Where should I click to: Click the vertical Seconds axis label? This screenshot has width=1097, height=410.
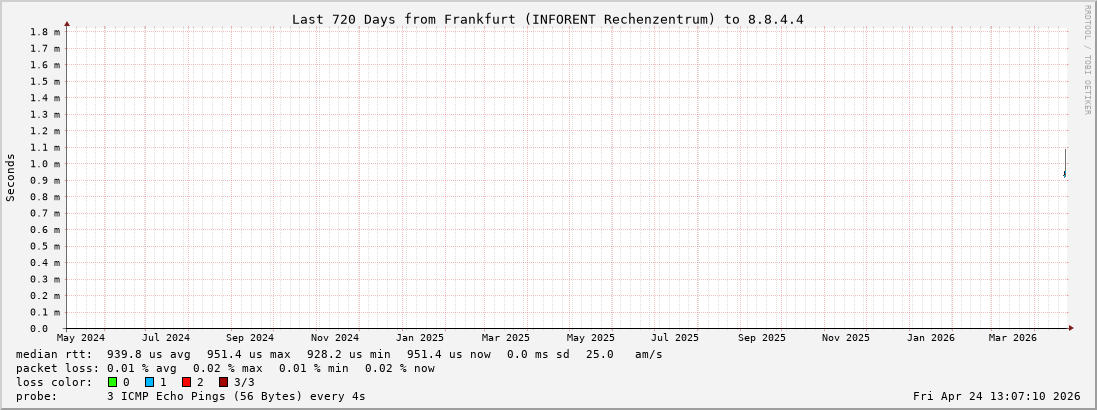pos(11,178)
